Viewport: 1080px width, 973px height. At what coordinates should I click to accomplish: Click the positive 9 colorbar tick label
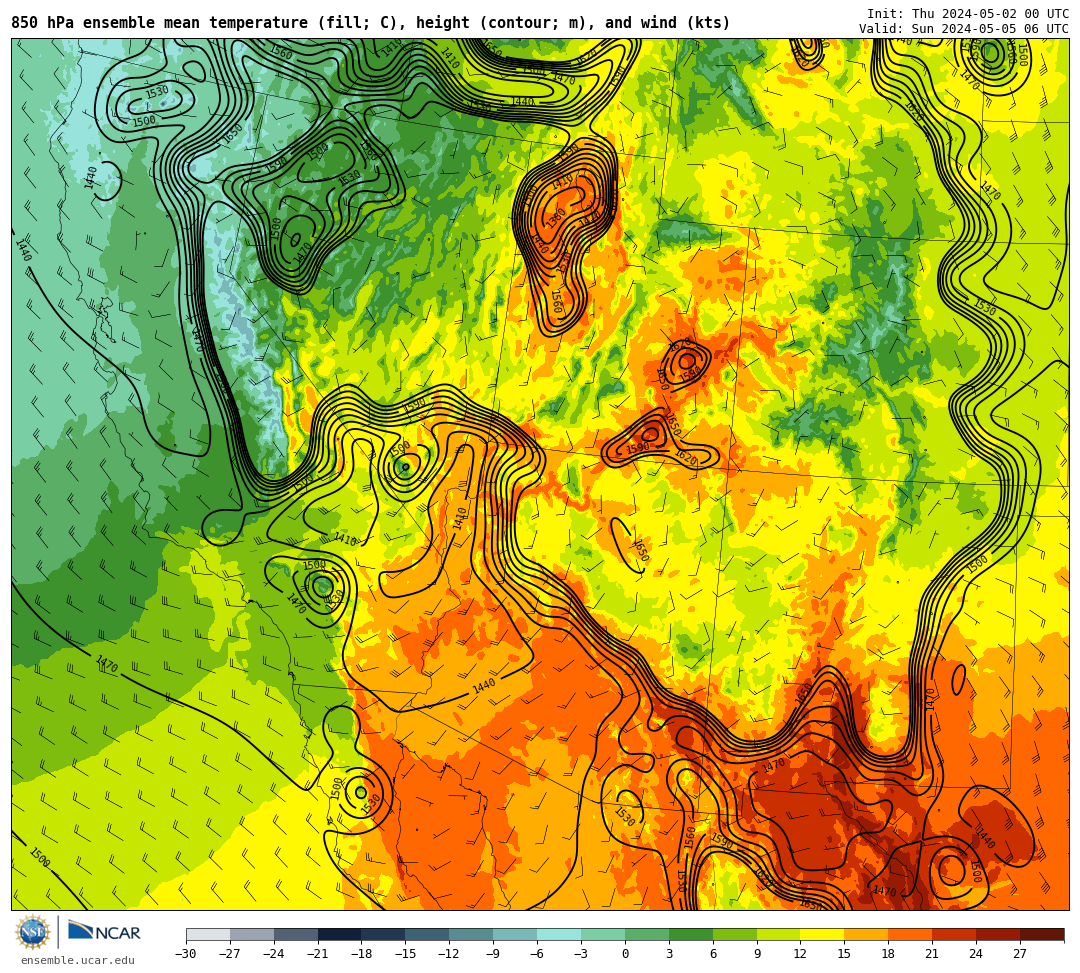point(757,954)
